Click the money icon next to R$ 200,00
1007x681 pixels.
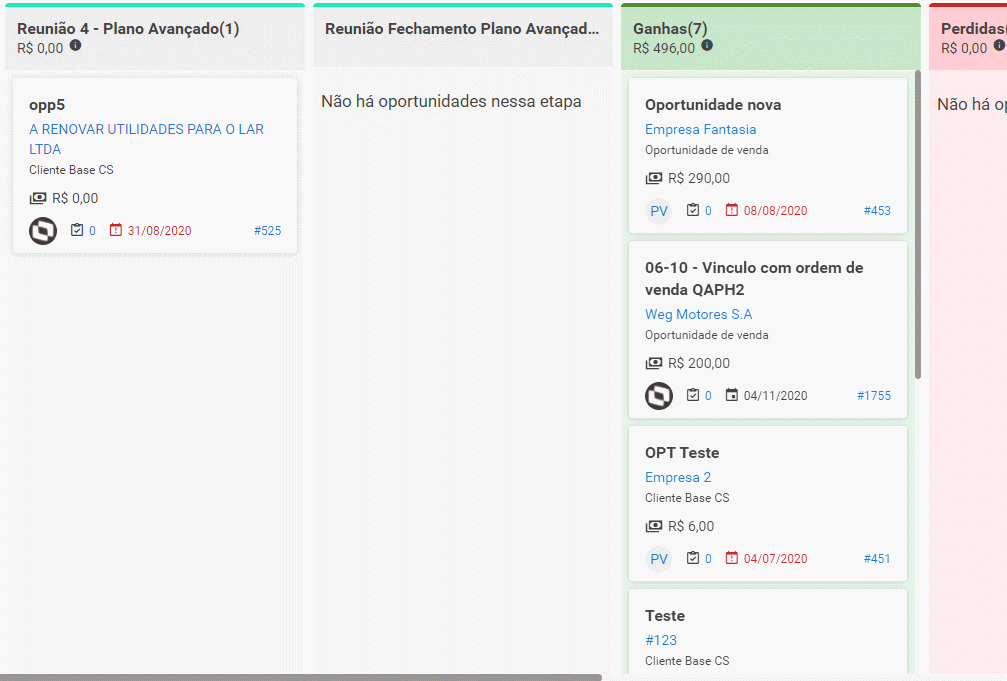click(x=654, y=363)
